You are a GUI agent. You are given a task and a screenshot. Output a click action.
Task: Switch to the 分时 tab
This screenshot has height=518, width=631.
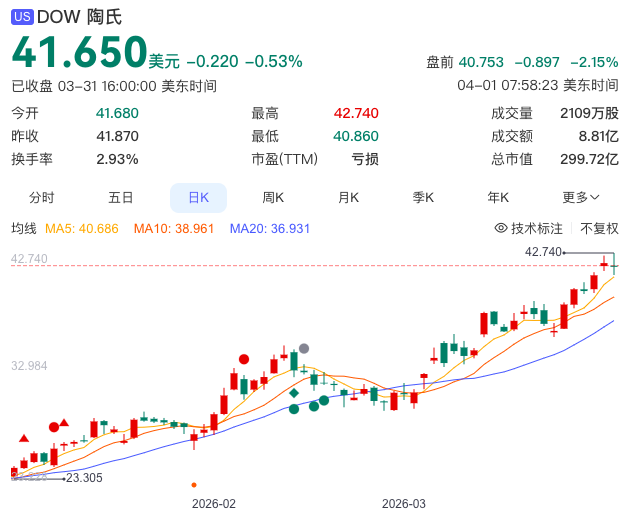pos(41,198)
